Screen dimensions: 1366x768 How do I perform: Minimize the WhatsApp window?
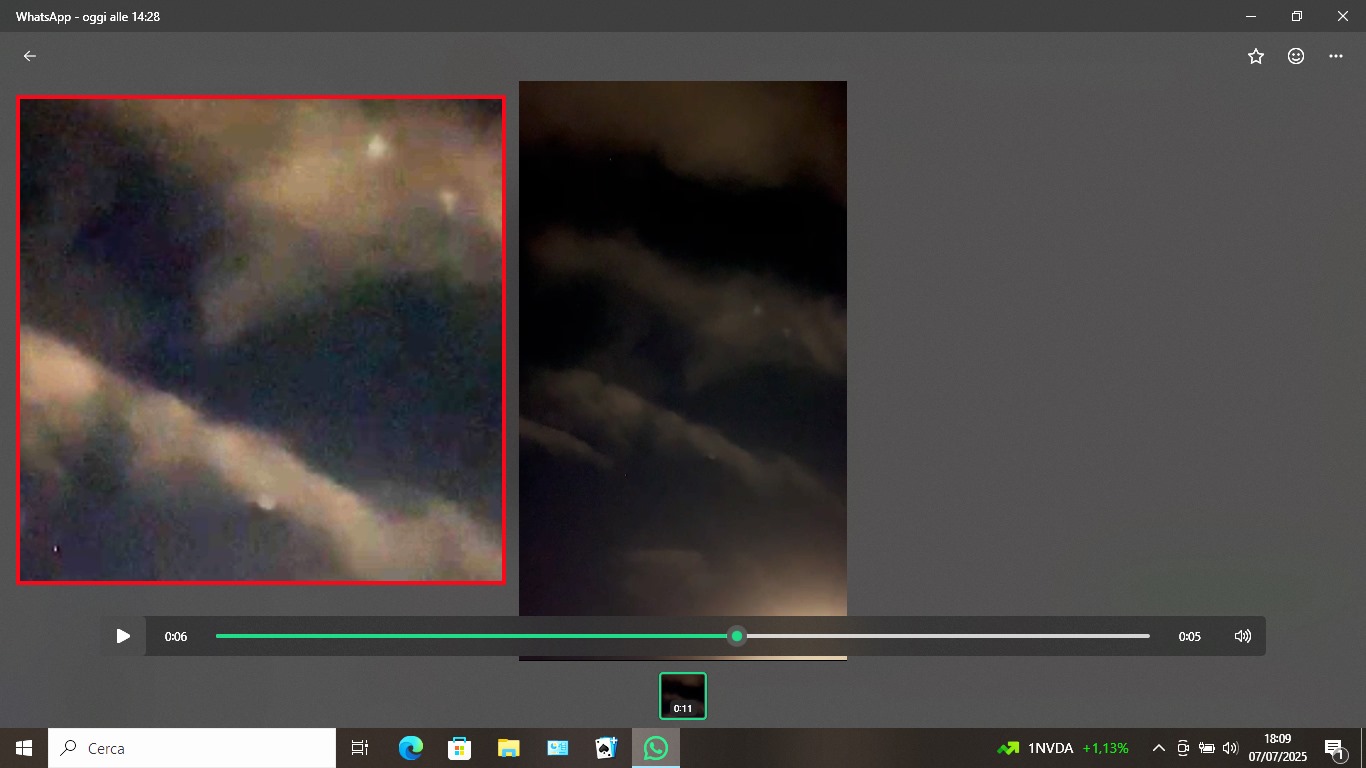pos(1251,16)
